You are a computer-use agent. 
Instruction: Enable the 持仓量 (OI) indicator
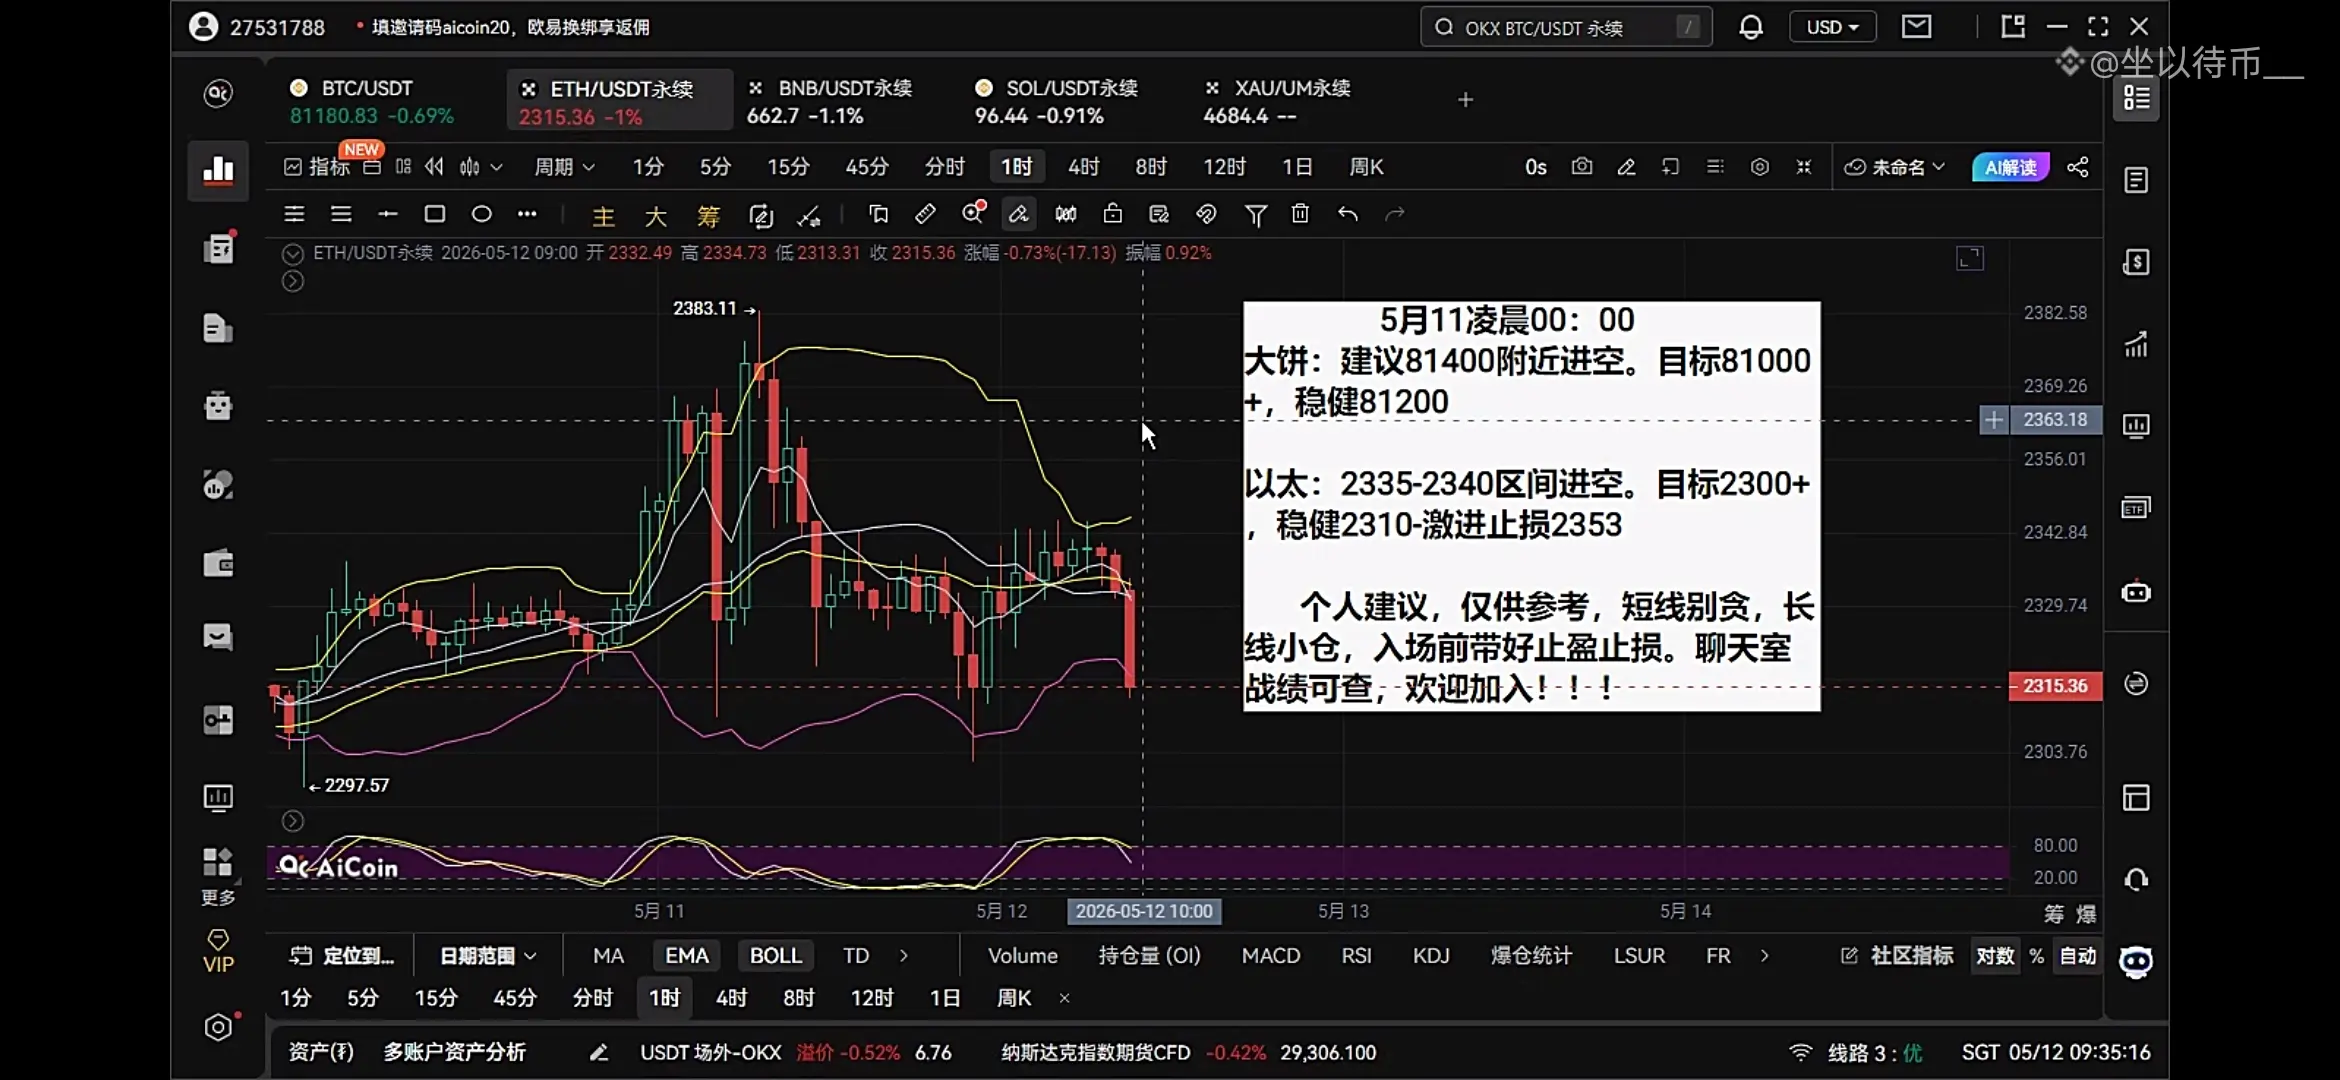pos(1149,956)
